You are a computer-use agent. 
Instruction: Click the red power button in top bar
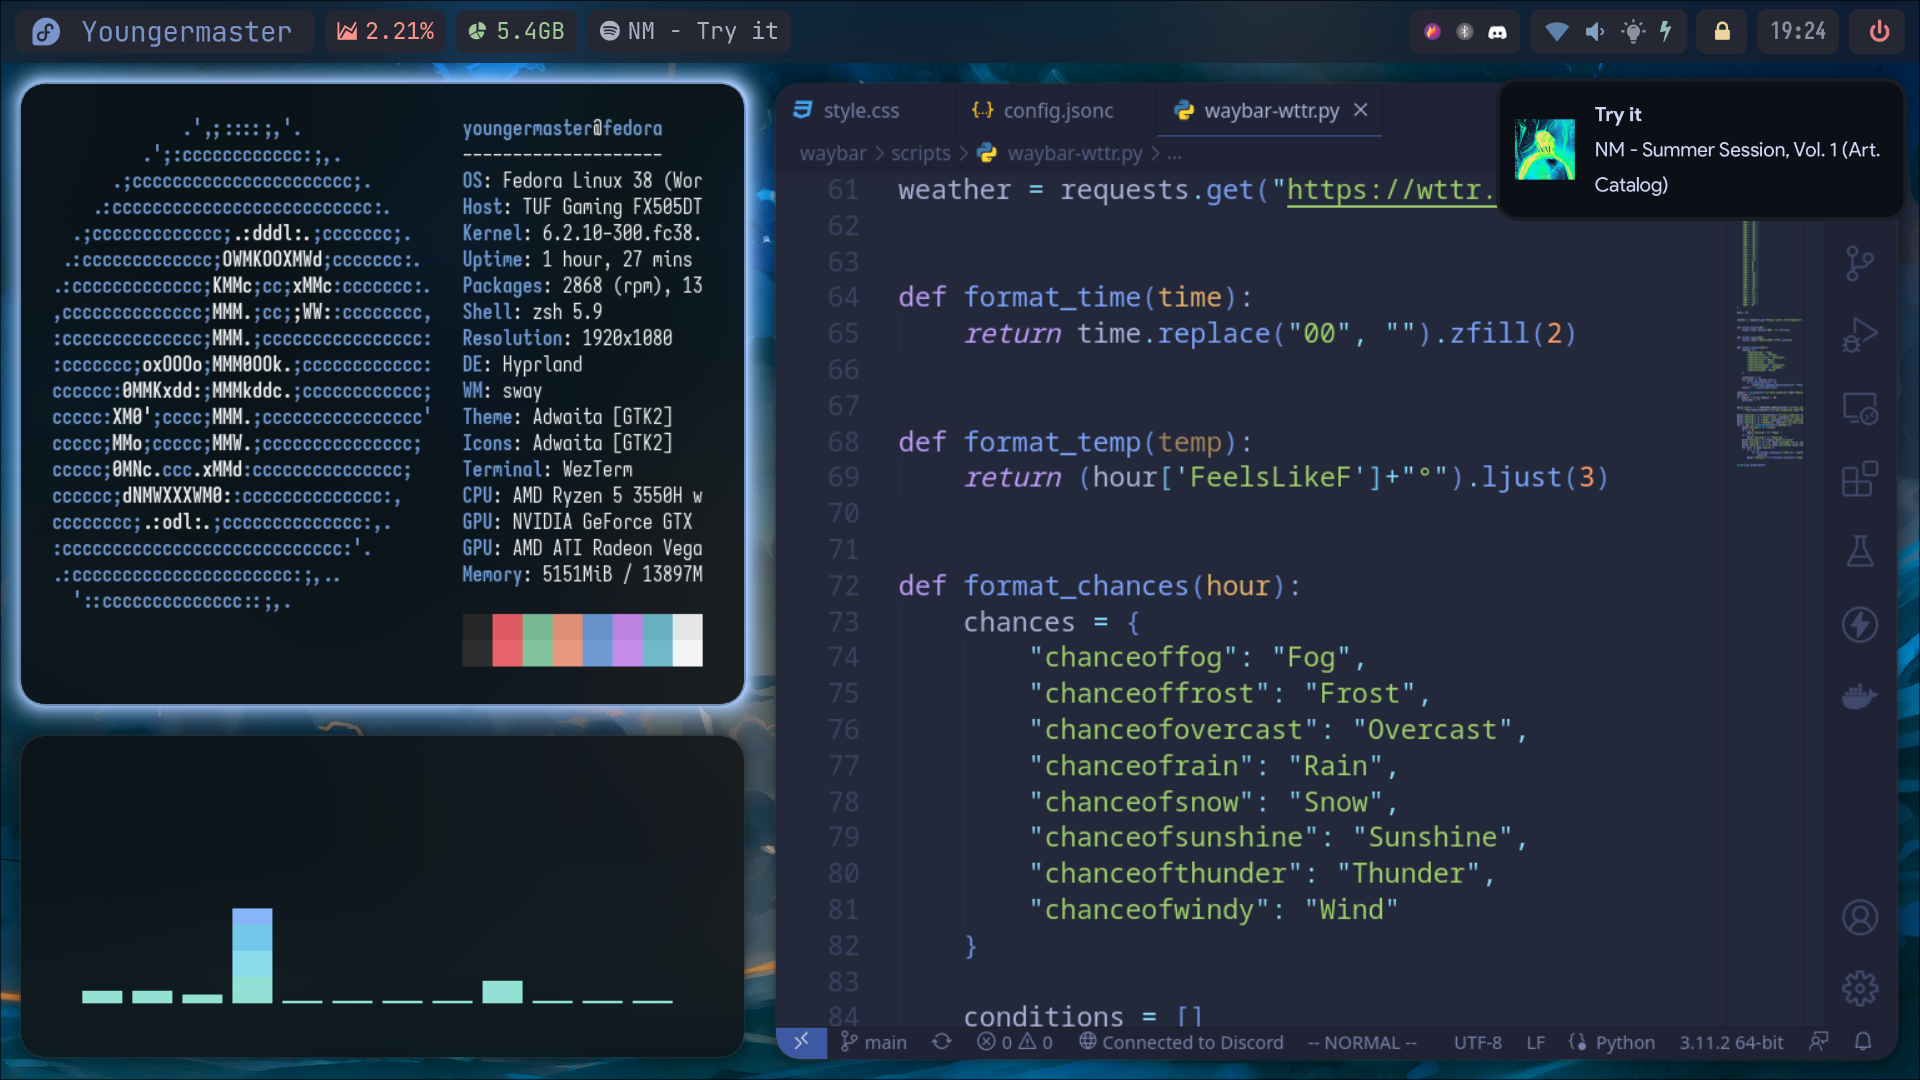coord(1879,31)
